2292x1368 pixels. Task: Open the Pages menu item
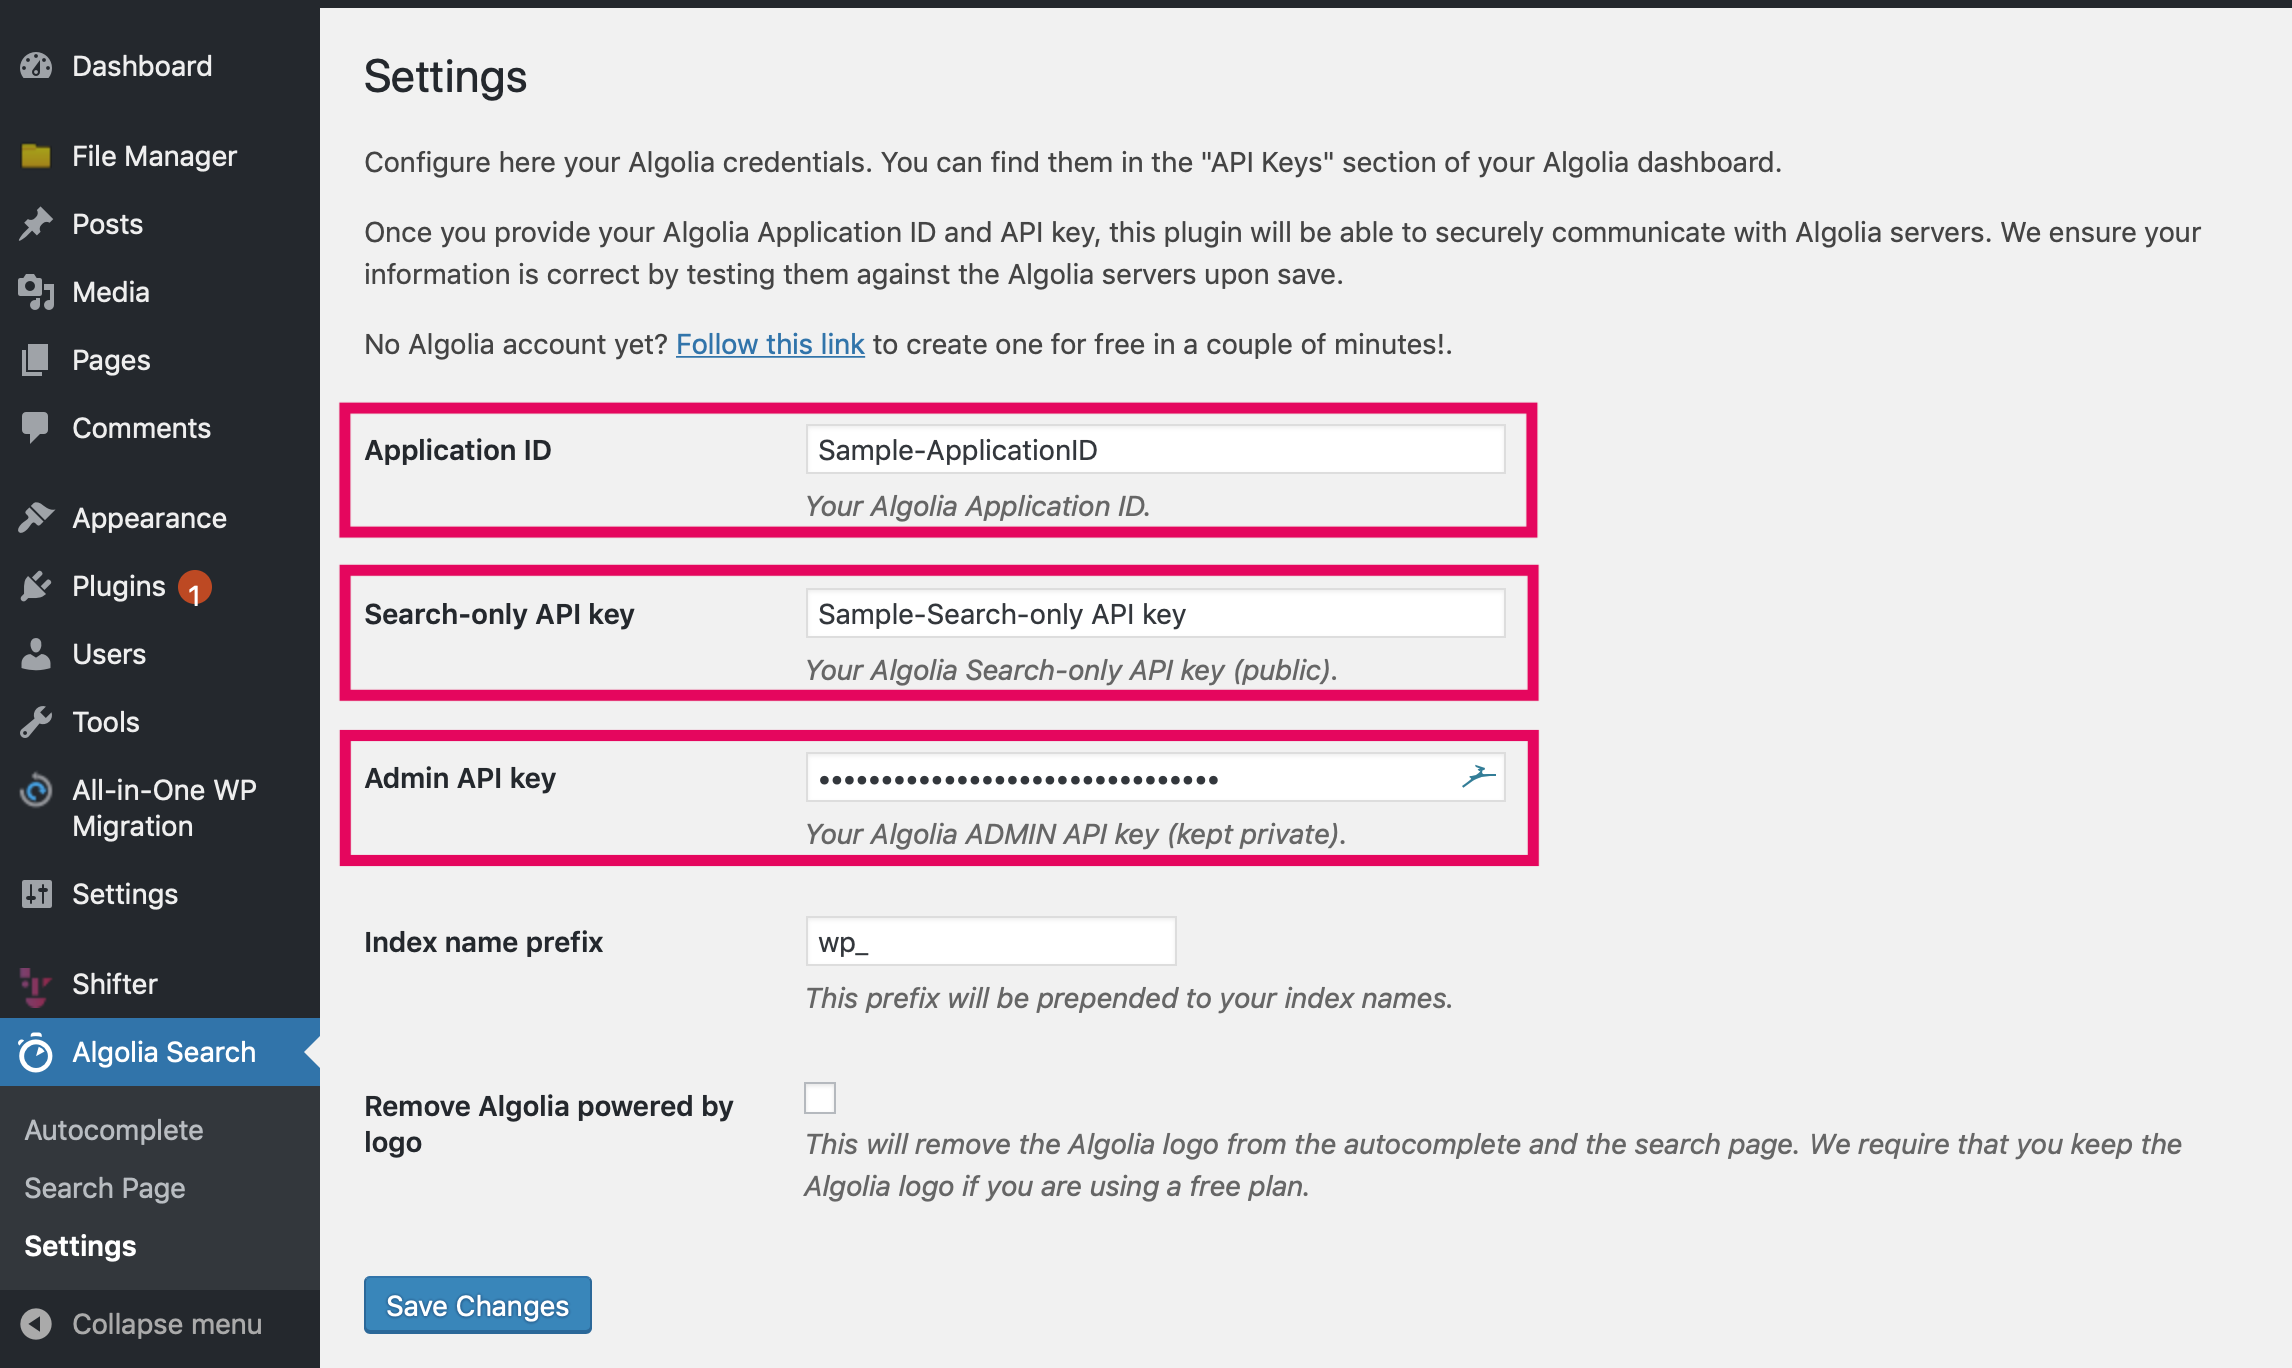[x=160, y=360]
